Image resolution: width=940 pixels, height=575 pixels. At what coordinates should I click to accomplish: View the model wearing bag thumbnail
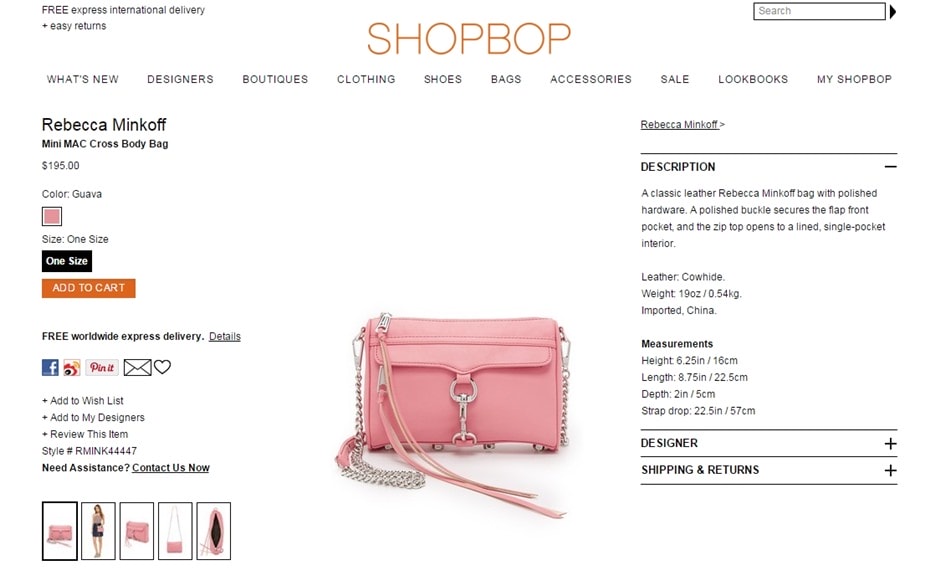(98, 531)
